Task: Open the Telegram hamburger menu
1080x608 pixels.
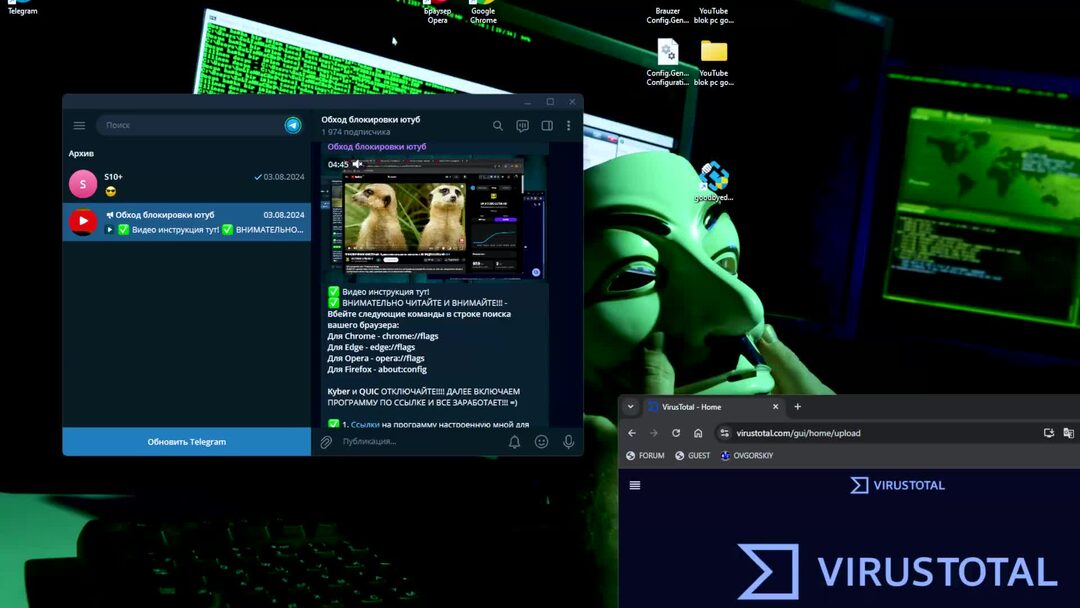Action: coord(79,125)
